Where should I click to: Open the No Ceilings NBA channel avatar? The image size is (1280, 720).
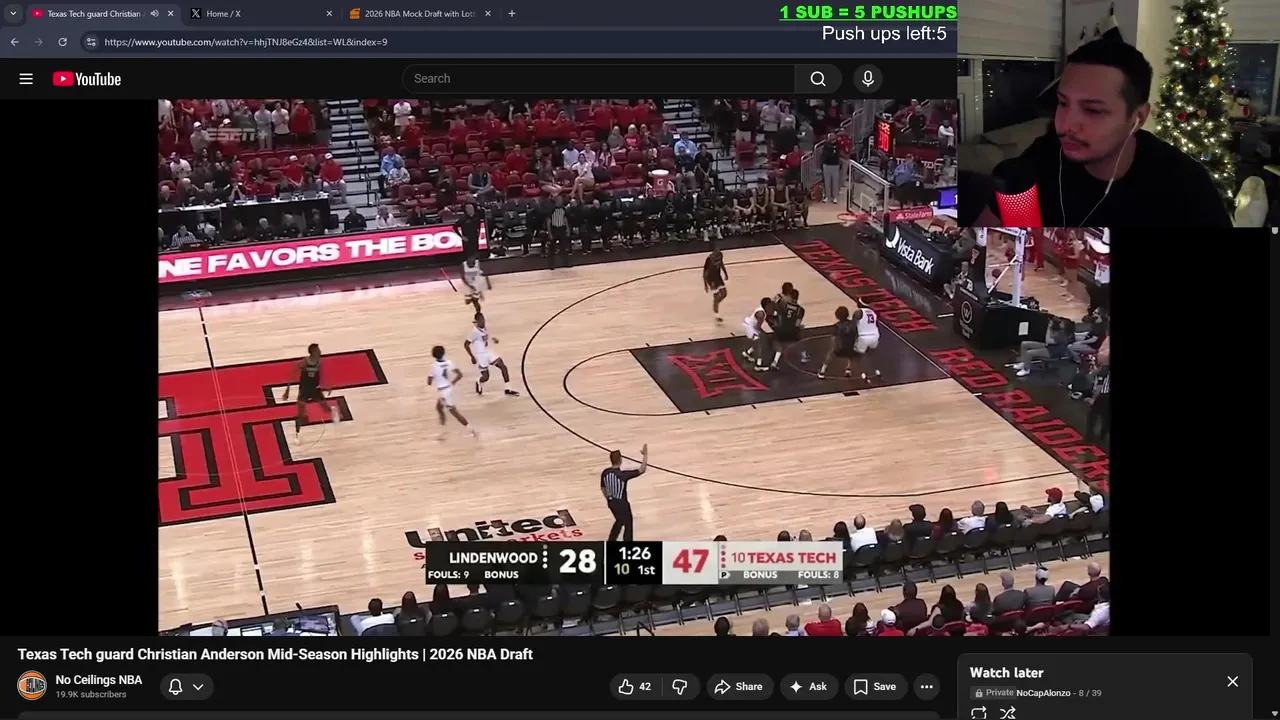coord(32,686)
